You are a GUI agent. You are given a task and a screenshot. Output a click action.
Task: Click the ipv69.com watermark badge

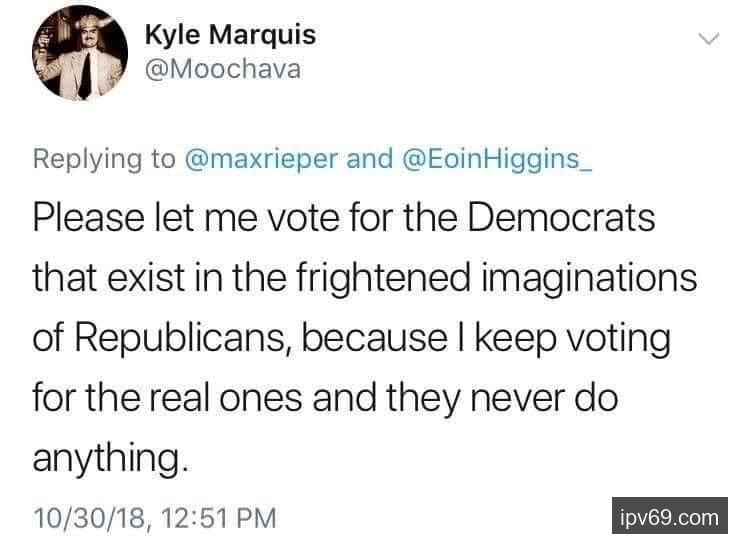[669, 517]
